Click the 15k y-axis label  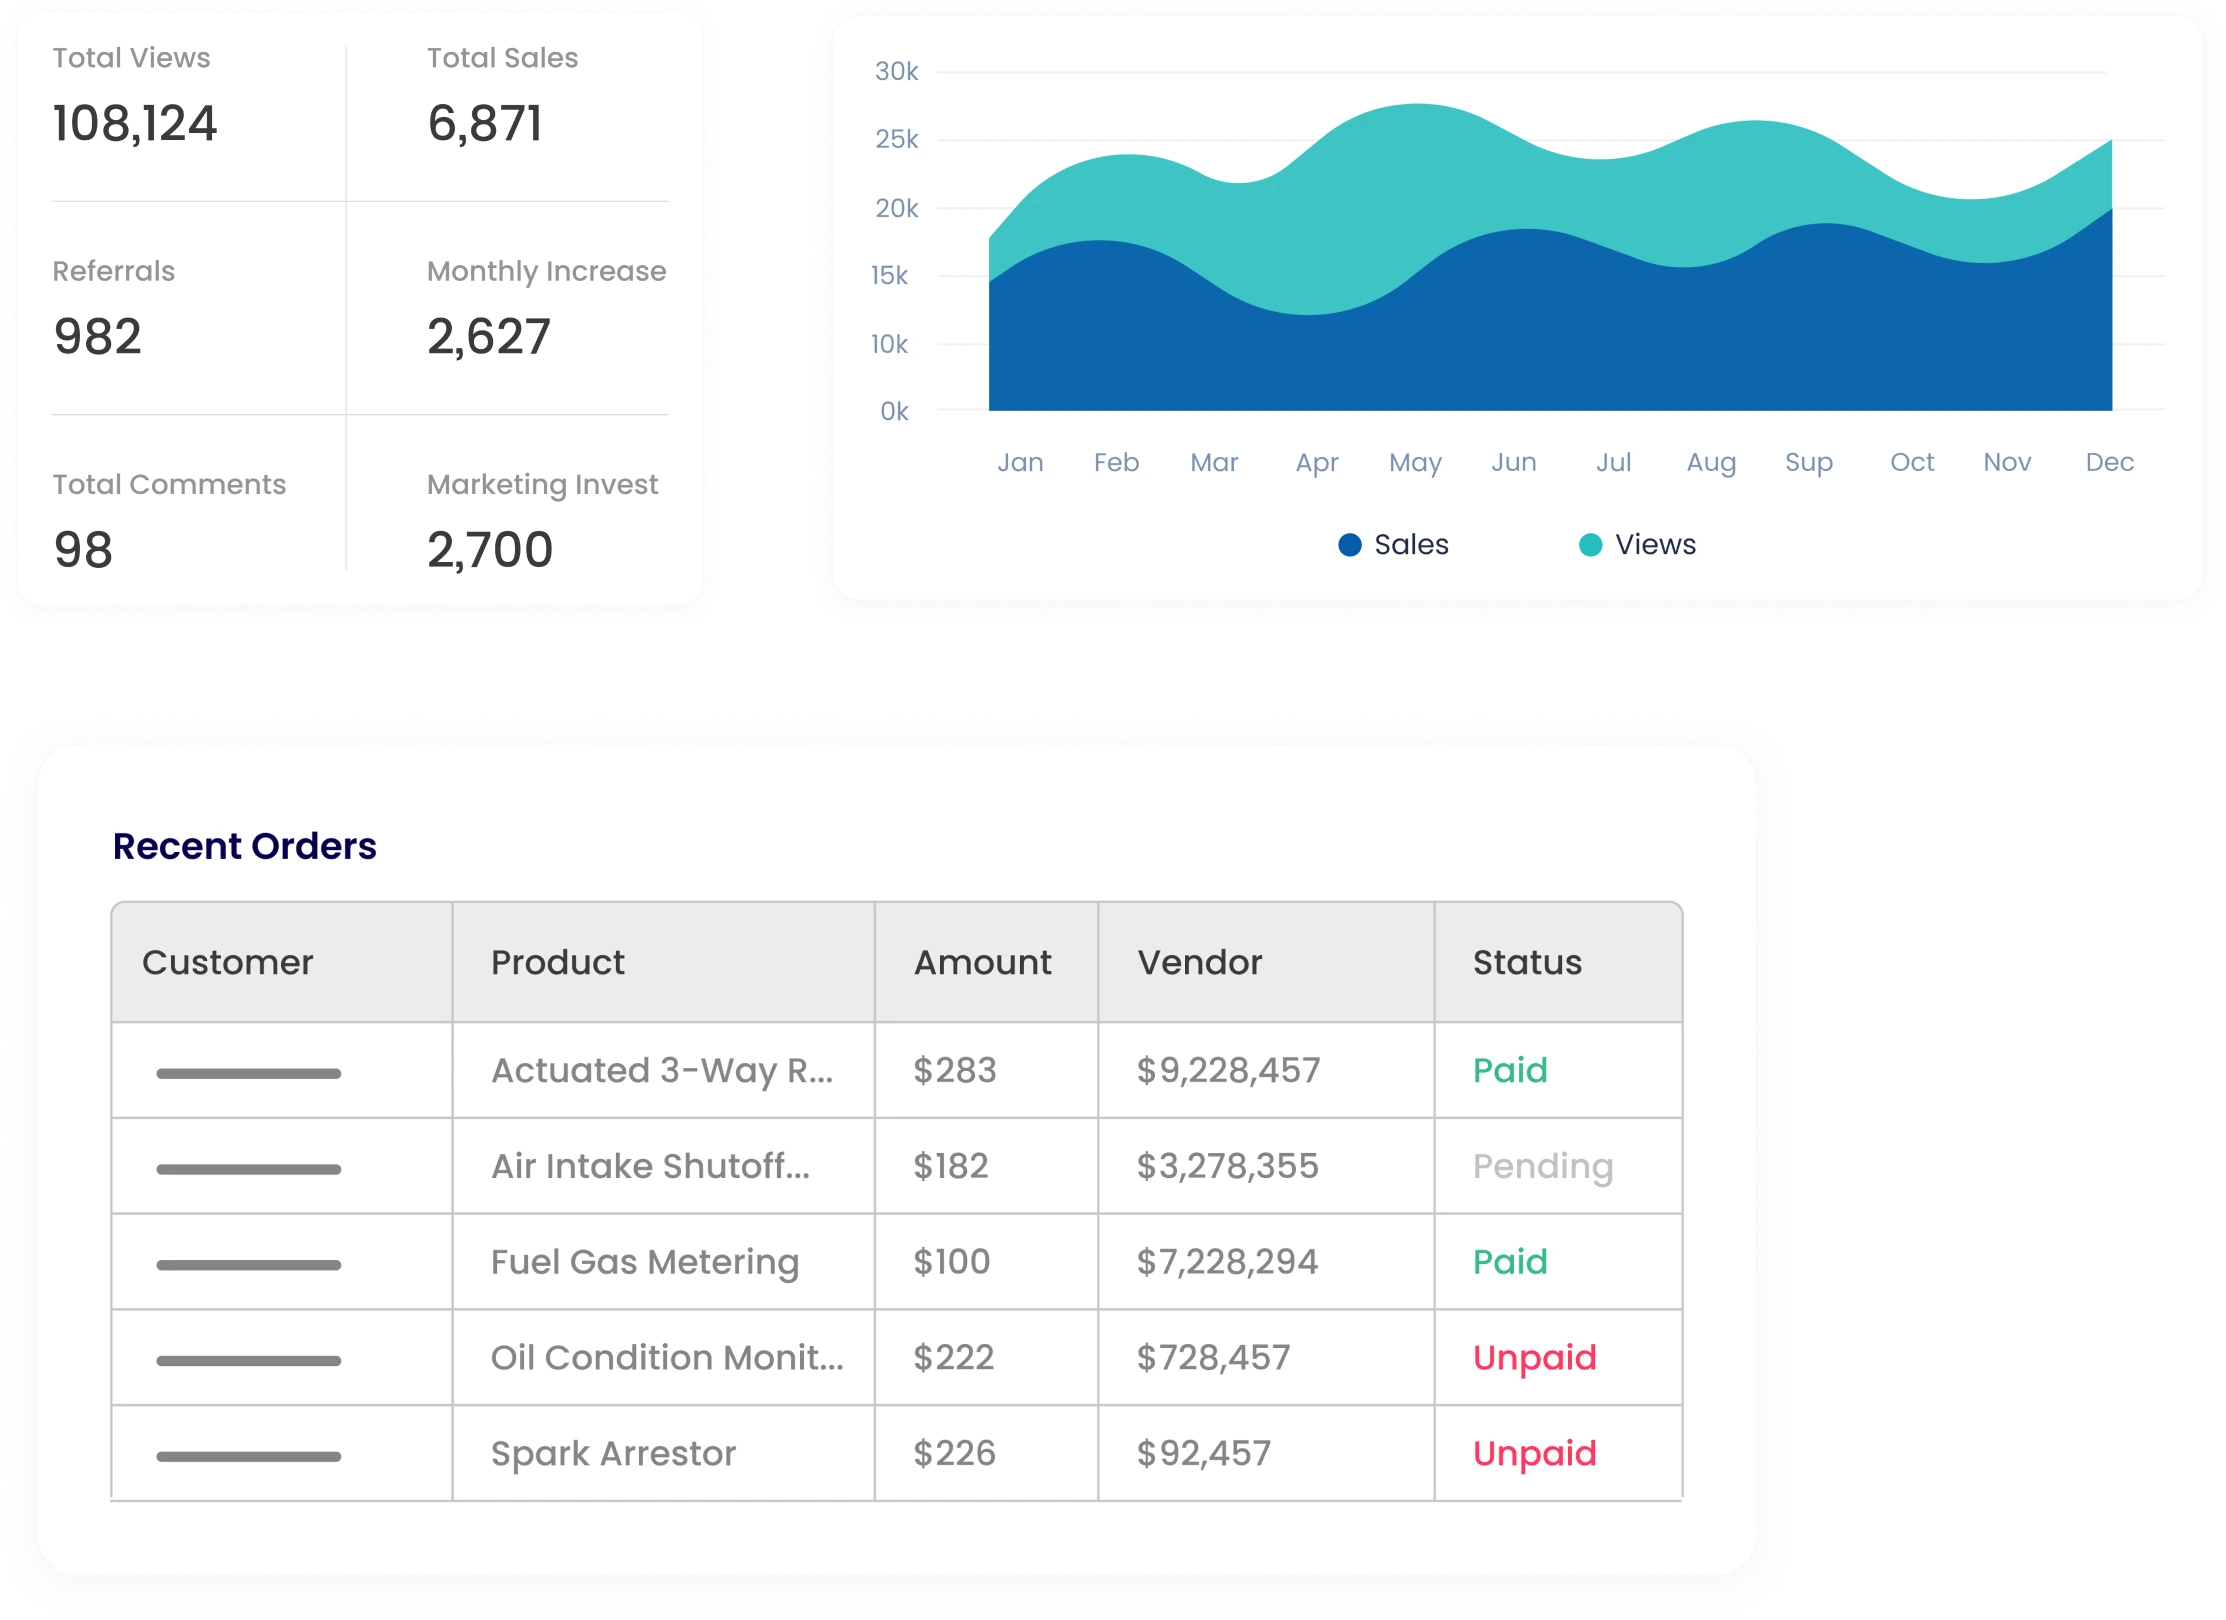pos(890,276)
